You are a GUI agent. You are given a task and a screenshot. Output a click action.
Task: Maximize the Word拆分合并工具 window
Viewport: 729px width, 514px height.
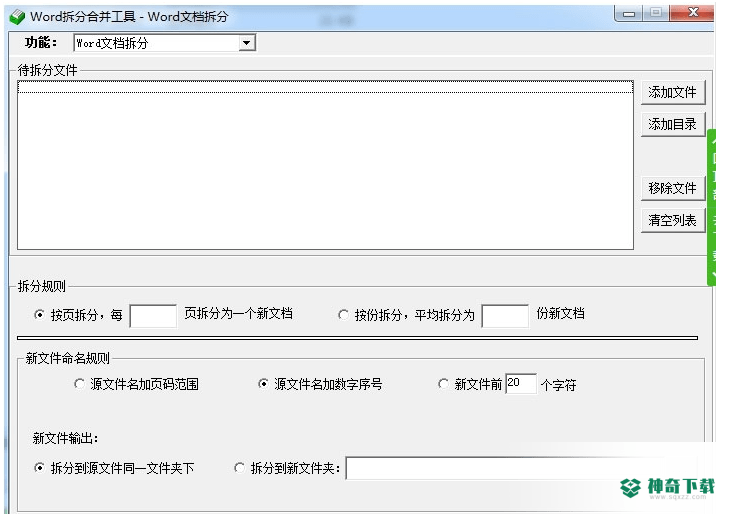656,13
